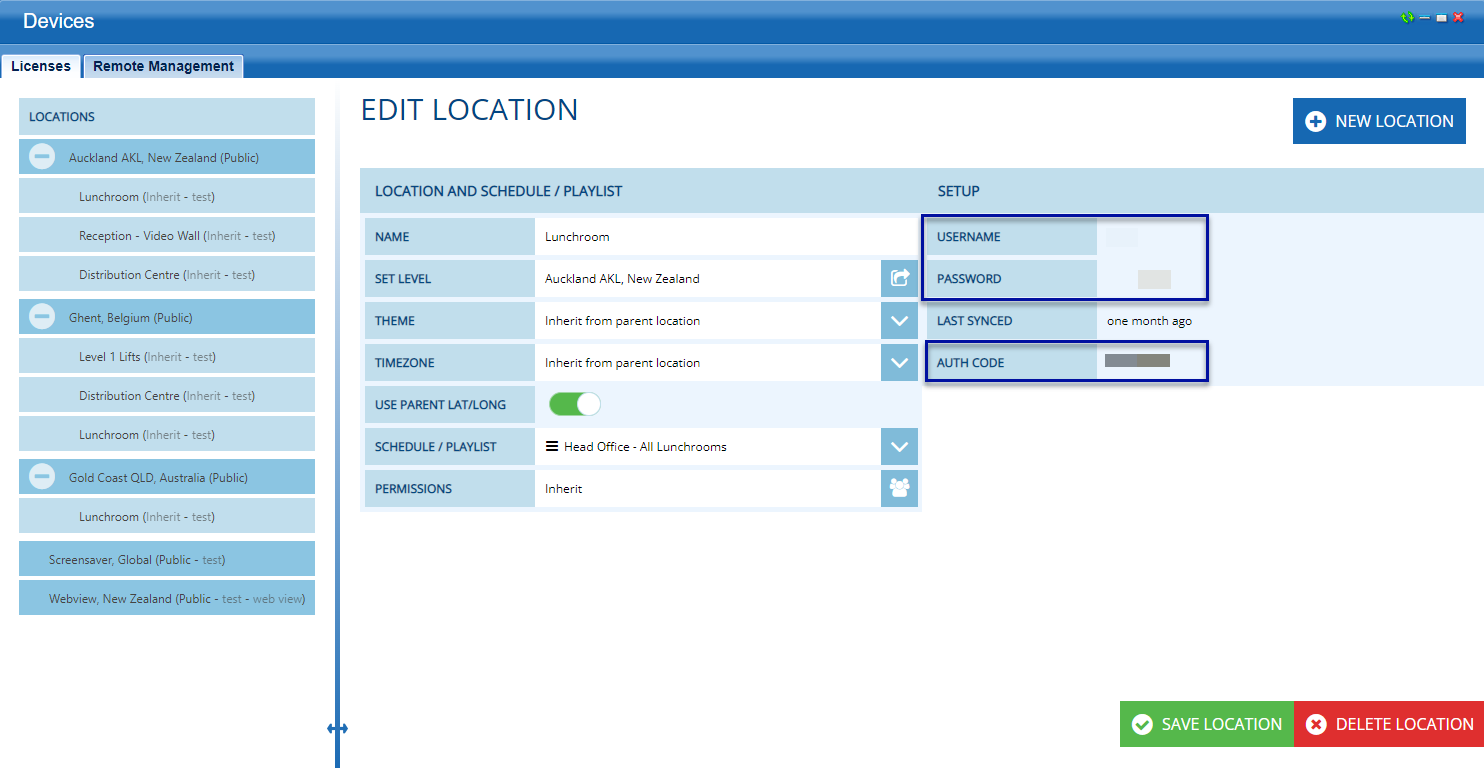The height and width of the screenshot is (768, 1484).
Task: Toggle the Use Parent Lat/Long switch
Action: [575, 404]
